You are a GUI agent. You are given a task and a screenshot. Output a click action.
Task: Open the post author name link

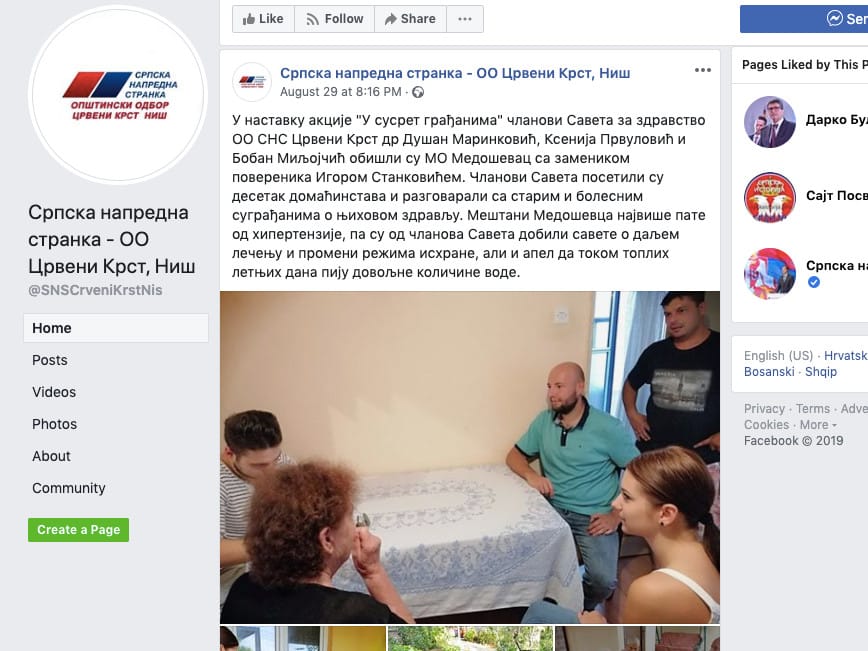pos(455,73)
